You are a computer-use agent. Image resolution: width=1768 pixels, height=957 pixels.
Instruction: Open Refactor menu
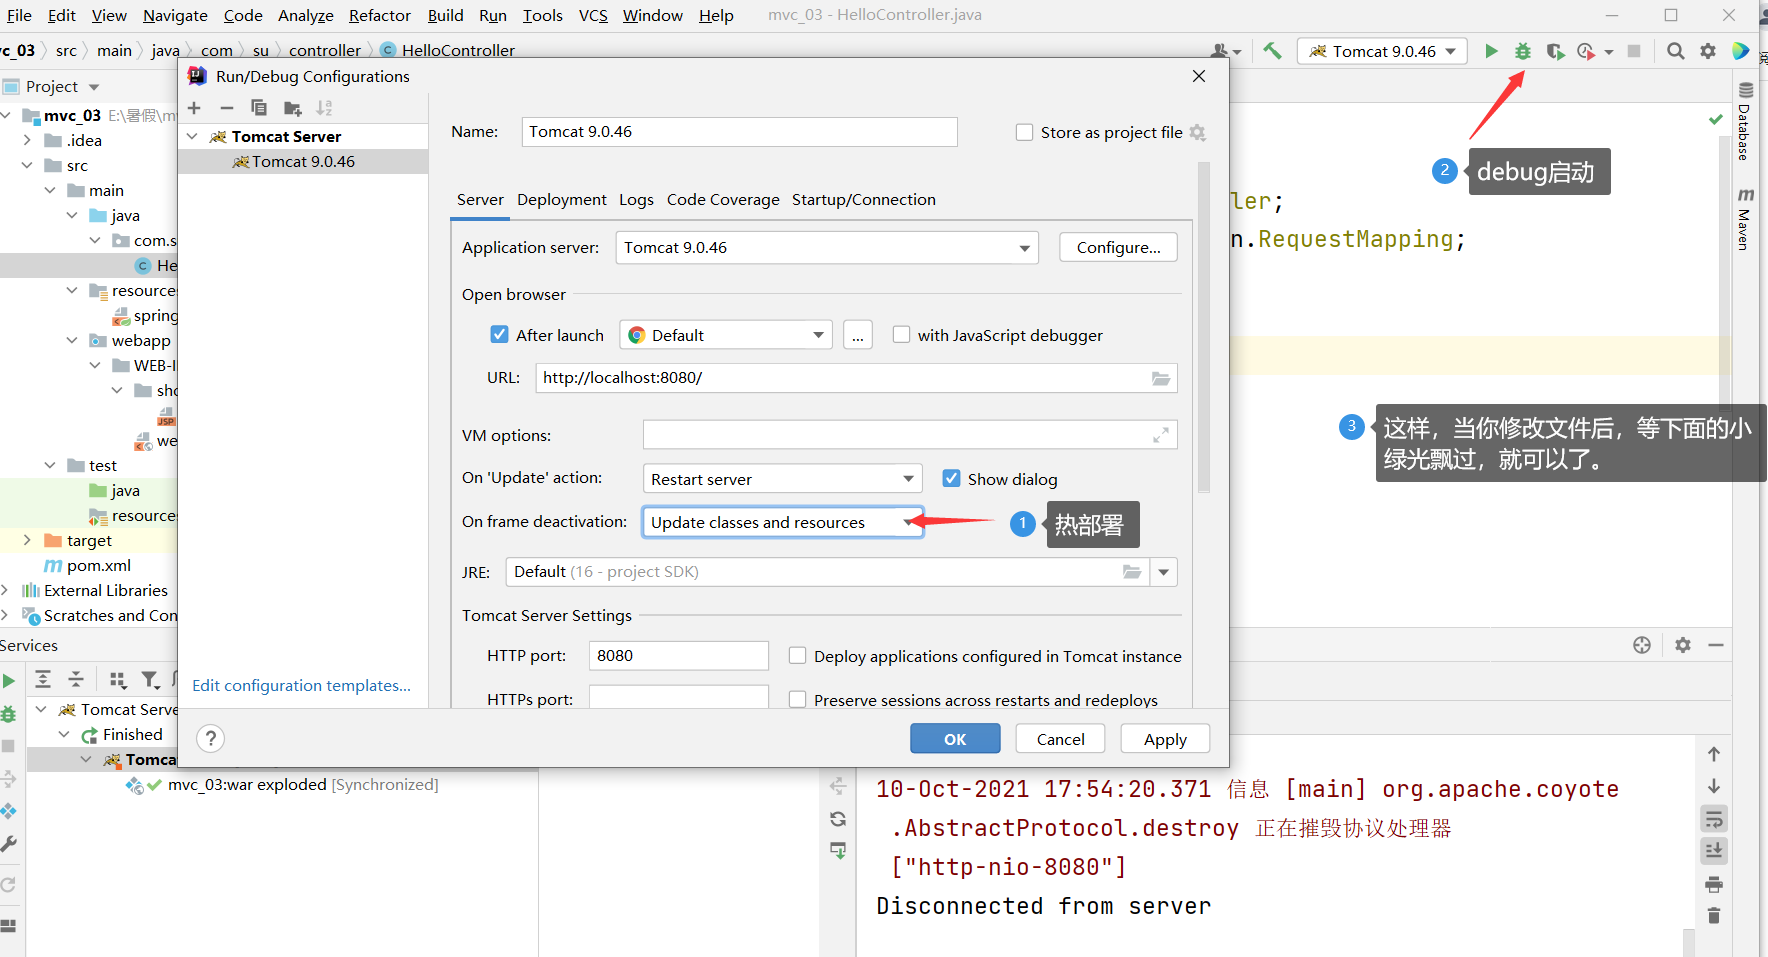tap(380, 15)
